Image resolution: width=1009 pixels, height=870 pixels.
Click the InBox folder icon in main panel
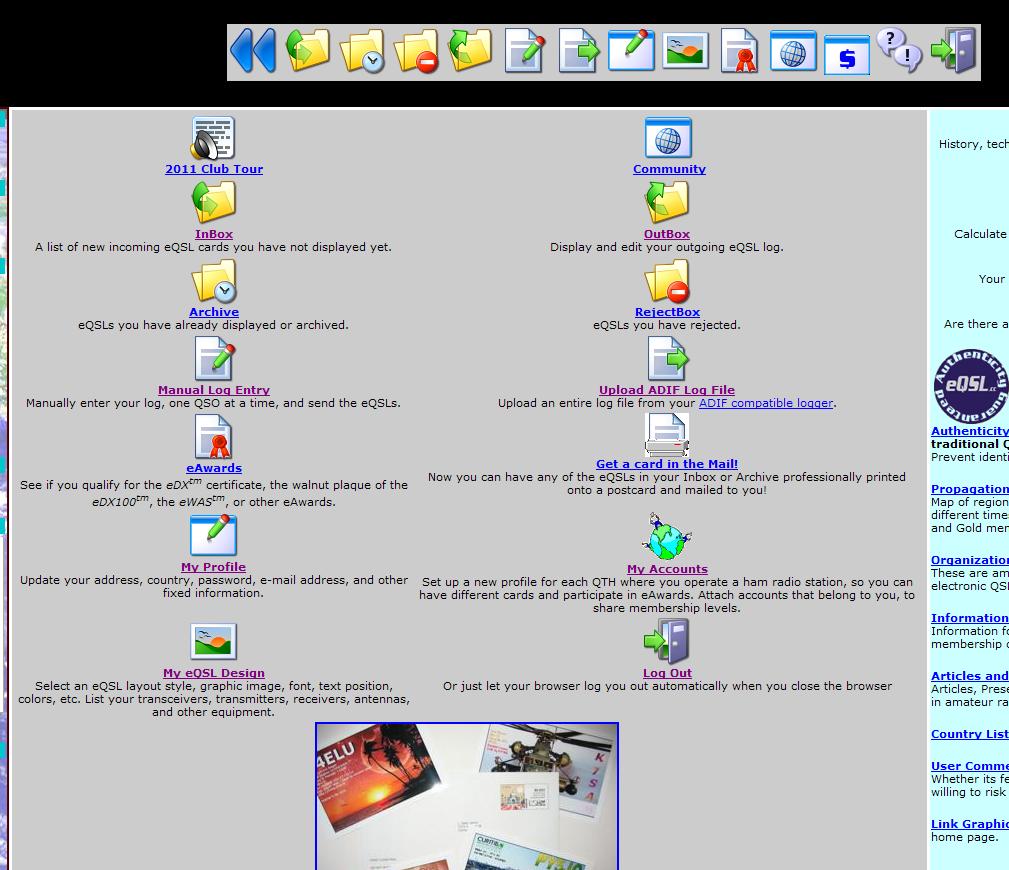[214, 202]
